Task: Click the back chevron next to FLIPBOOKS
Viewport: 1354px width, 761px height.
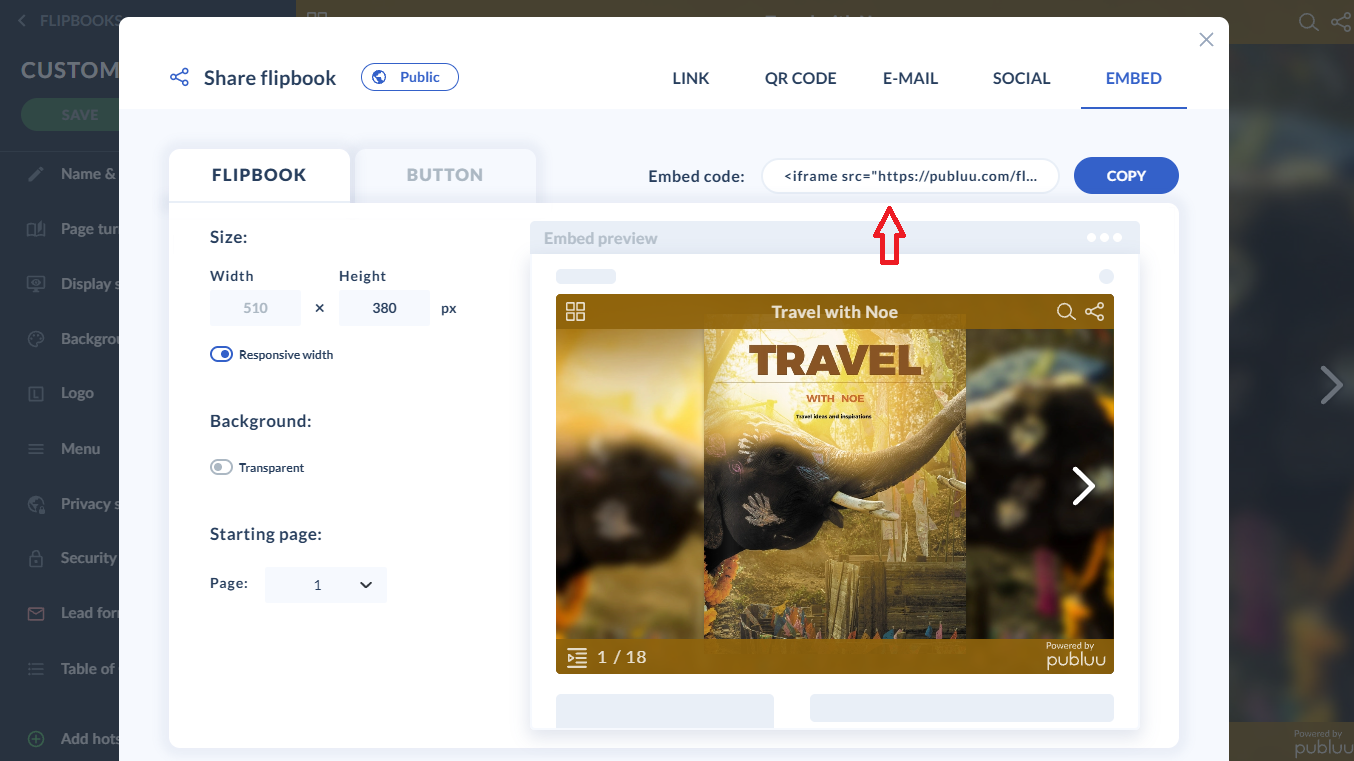Action: 22,20
